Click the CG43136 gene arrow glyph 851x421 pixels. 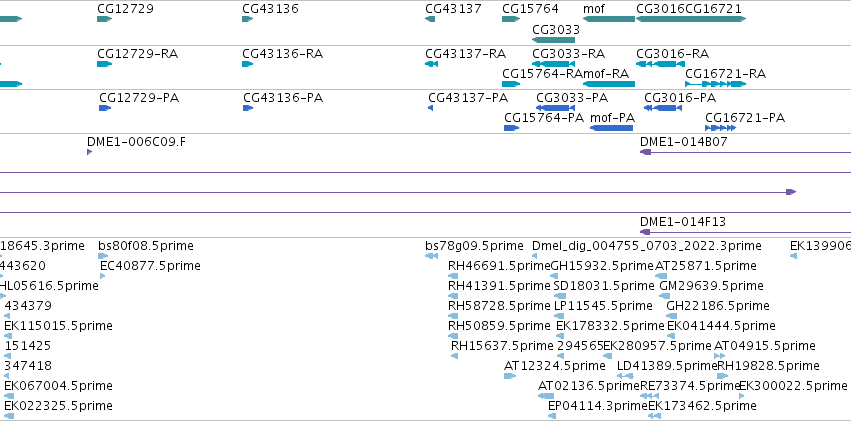click(247, 19)
